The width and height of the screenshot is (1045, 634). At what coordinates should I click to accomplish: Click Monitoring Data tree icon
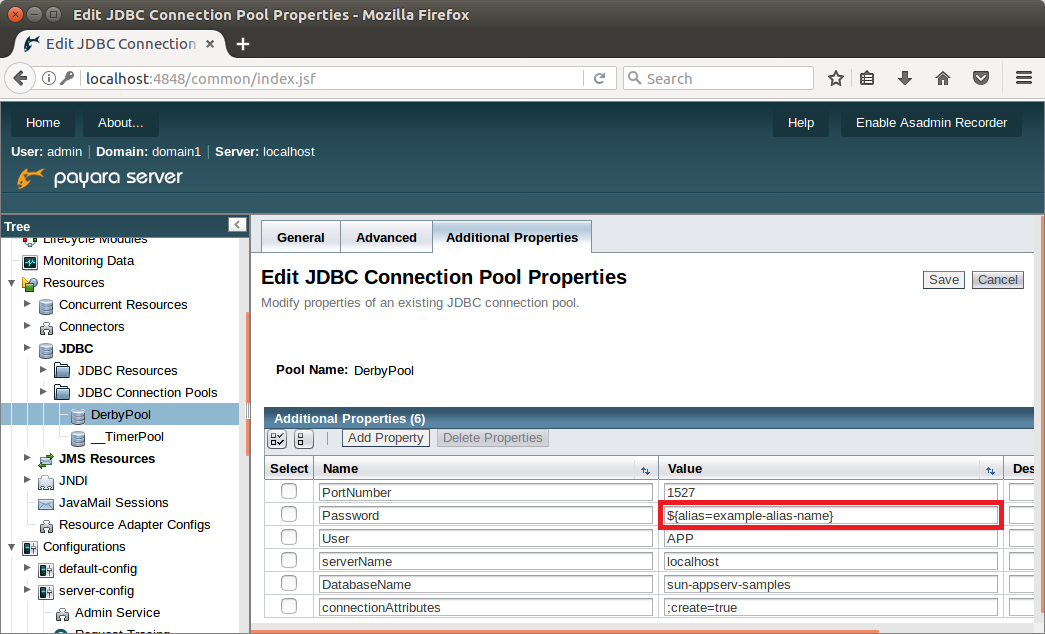point(30,262)
